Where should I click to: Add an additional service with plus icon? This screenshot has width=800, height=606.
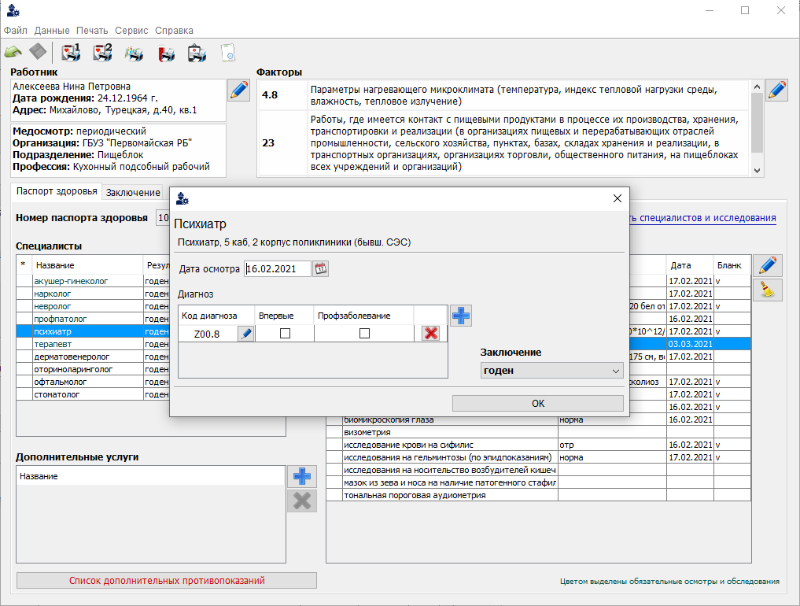click(x=301, y=477)
